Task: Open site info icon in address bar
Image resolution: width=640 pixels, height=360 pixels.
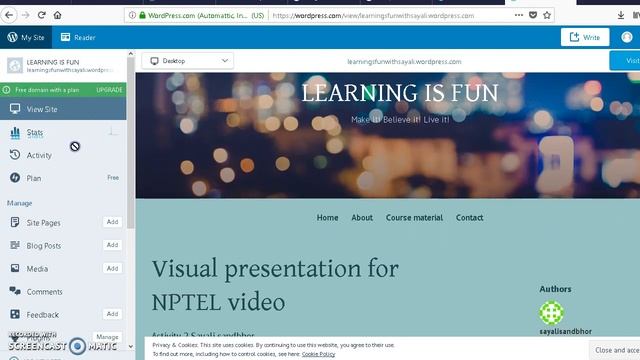Action: (132, 16)
